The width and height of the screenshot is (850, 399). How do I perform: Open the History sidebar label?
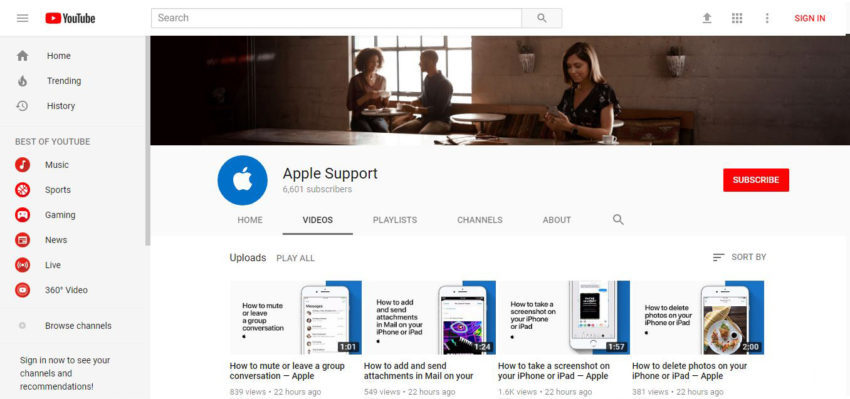tap(61, 106)
